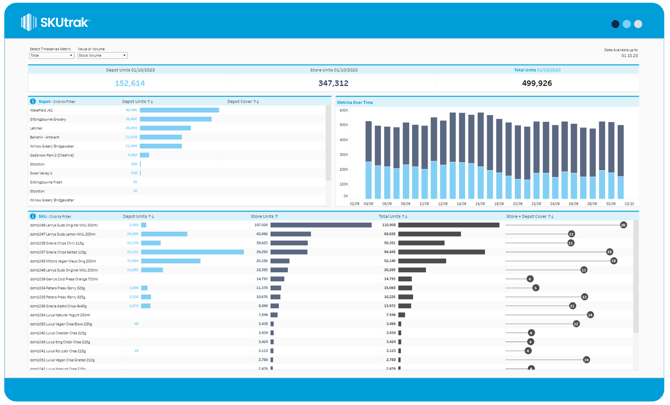Sort the depot list by Depot Cover
The width and height of the screenshot is (670, 405).
click(243, 102)
